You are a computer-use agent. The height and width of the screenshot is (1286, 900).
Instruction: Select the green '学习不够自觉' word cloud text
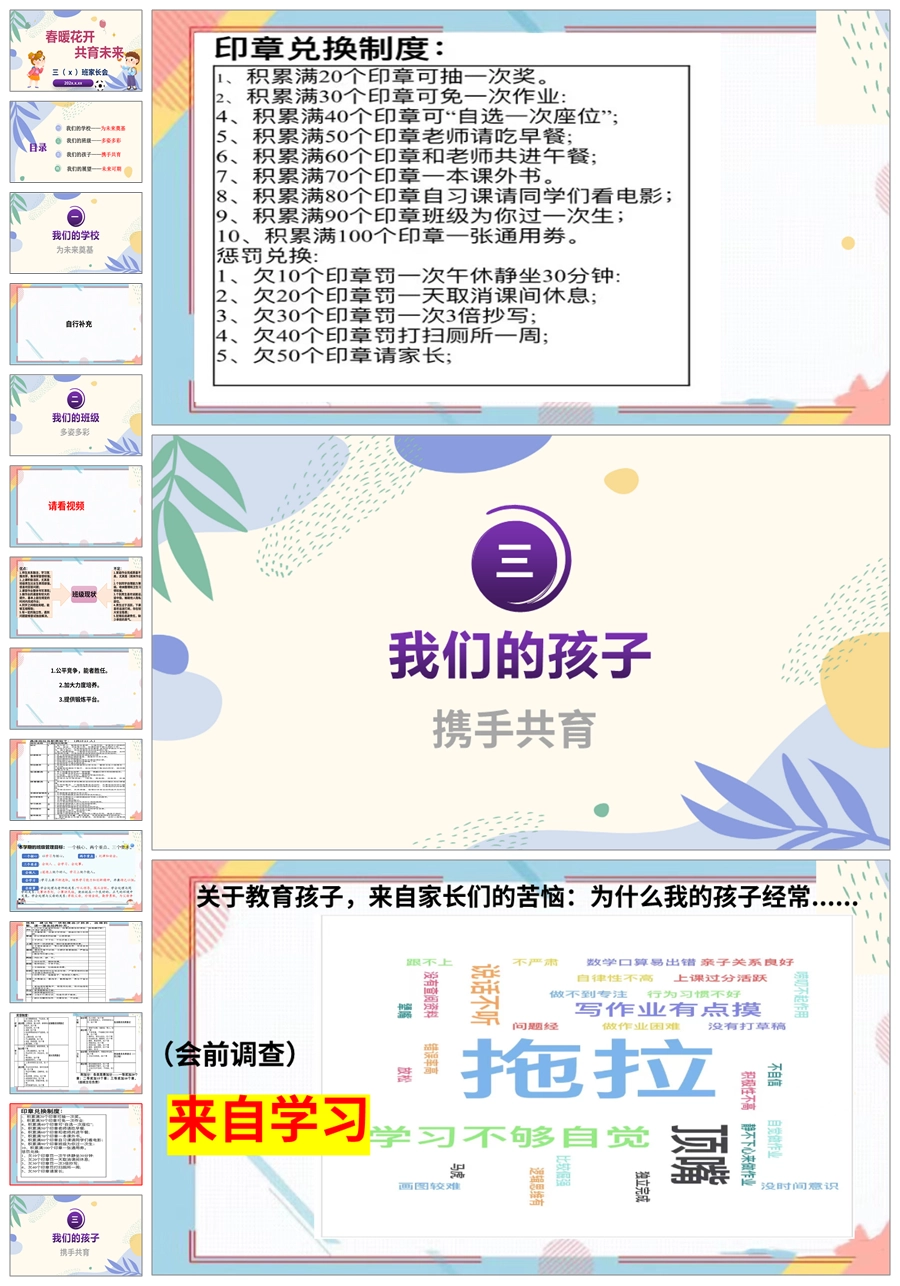tap(510, 1137)
